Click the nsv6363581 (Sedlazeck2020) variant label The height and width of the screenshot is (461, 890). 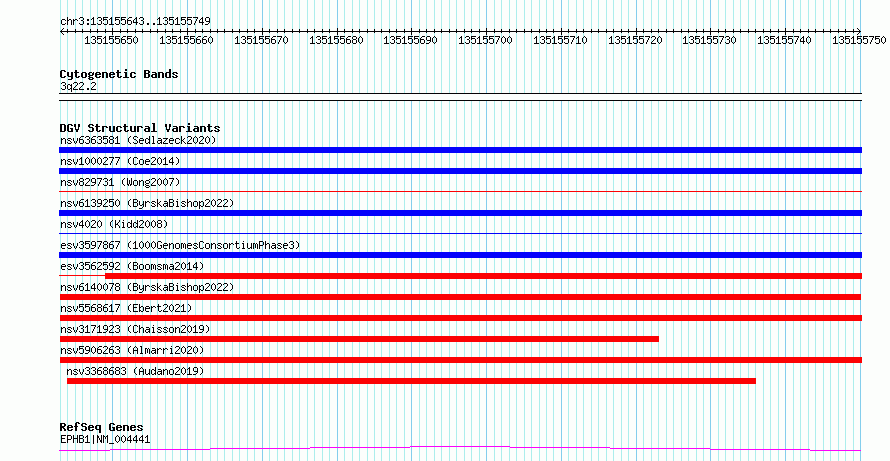(x=138, y=140)
